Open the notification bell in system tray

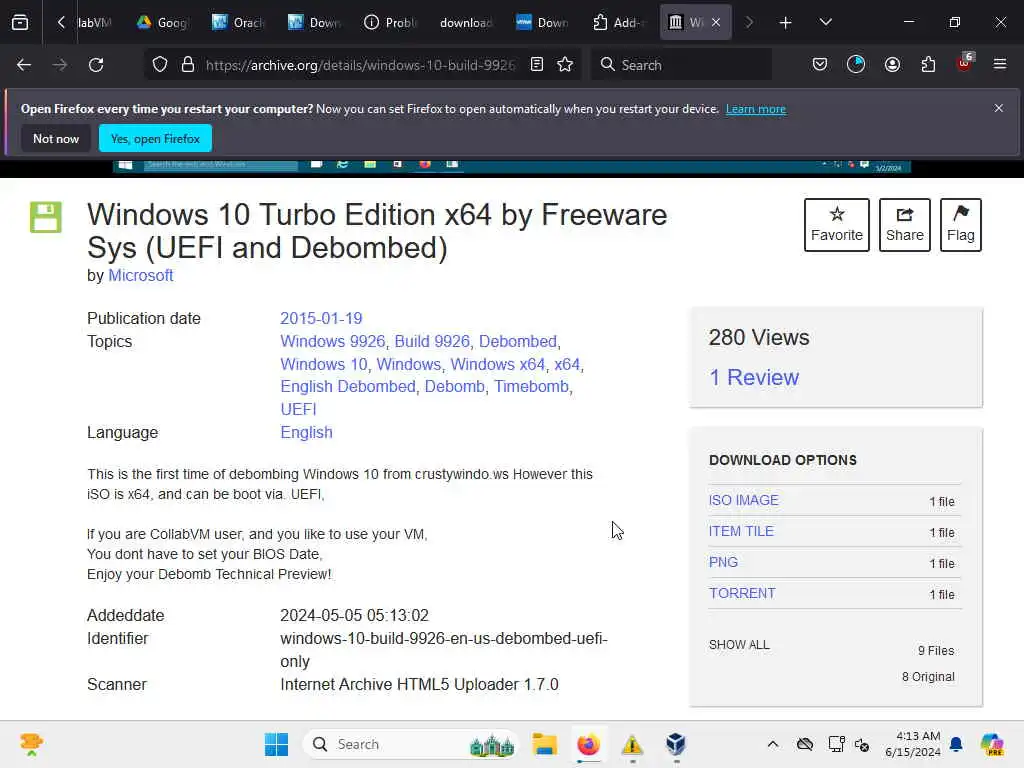coord(956,744)
